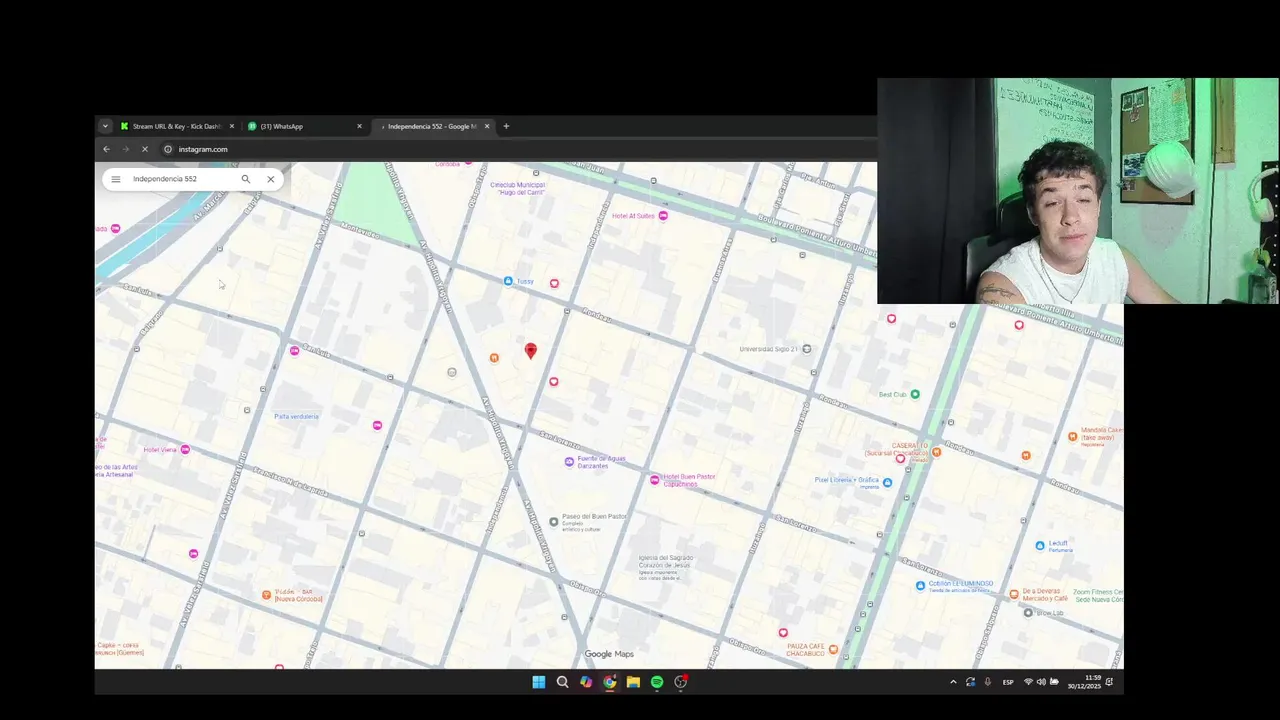Open Copilot from the taskbar
Screen dimensions: 1280x720
[x=586, y=682]
